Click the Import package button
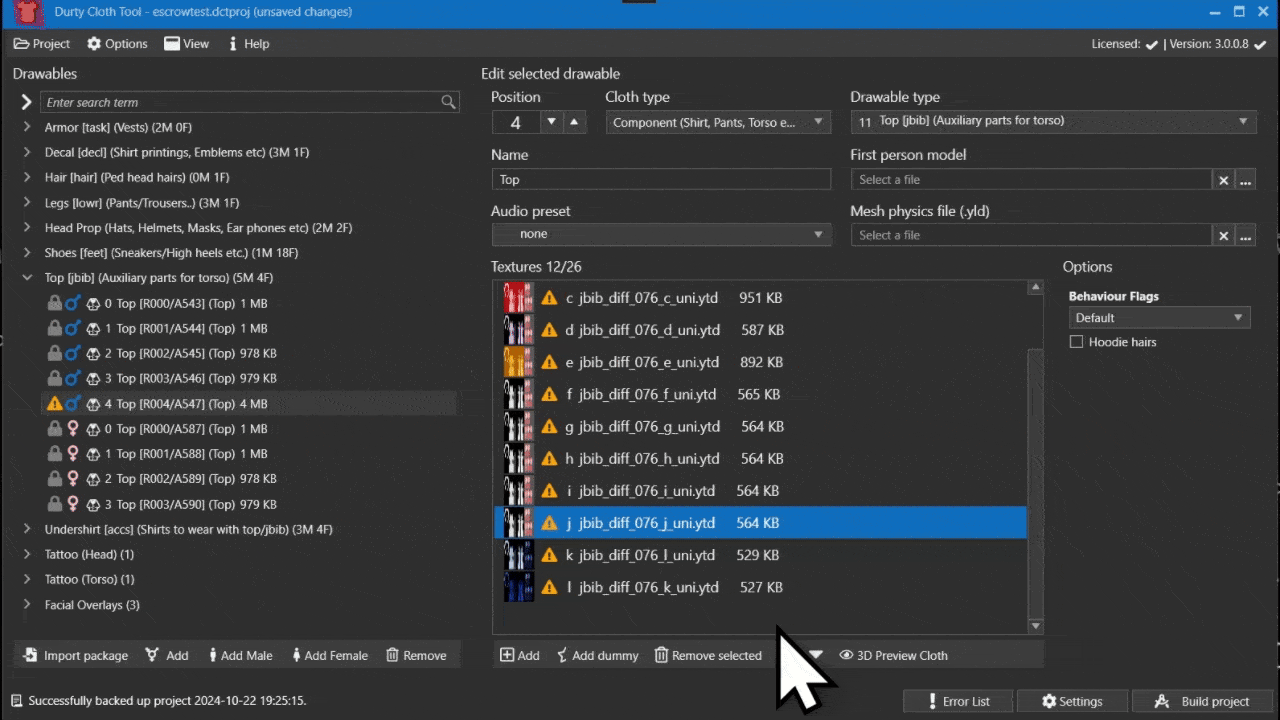The width and height of the screenshot is (1280, 720). pos(76,655)
